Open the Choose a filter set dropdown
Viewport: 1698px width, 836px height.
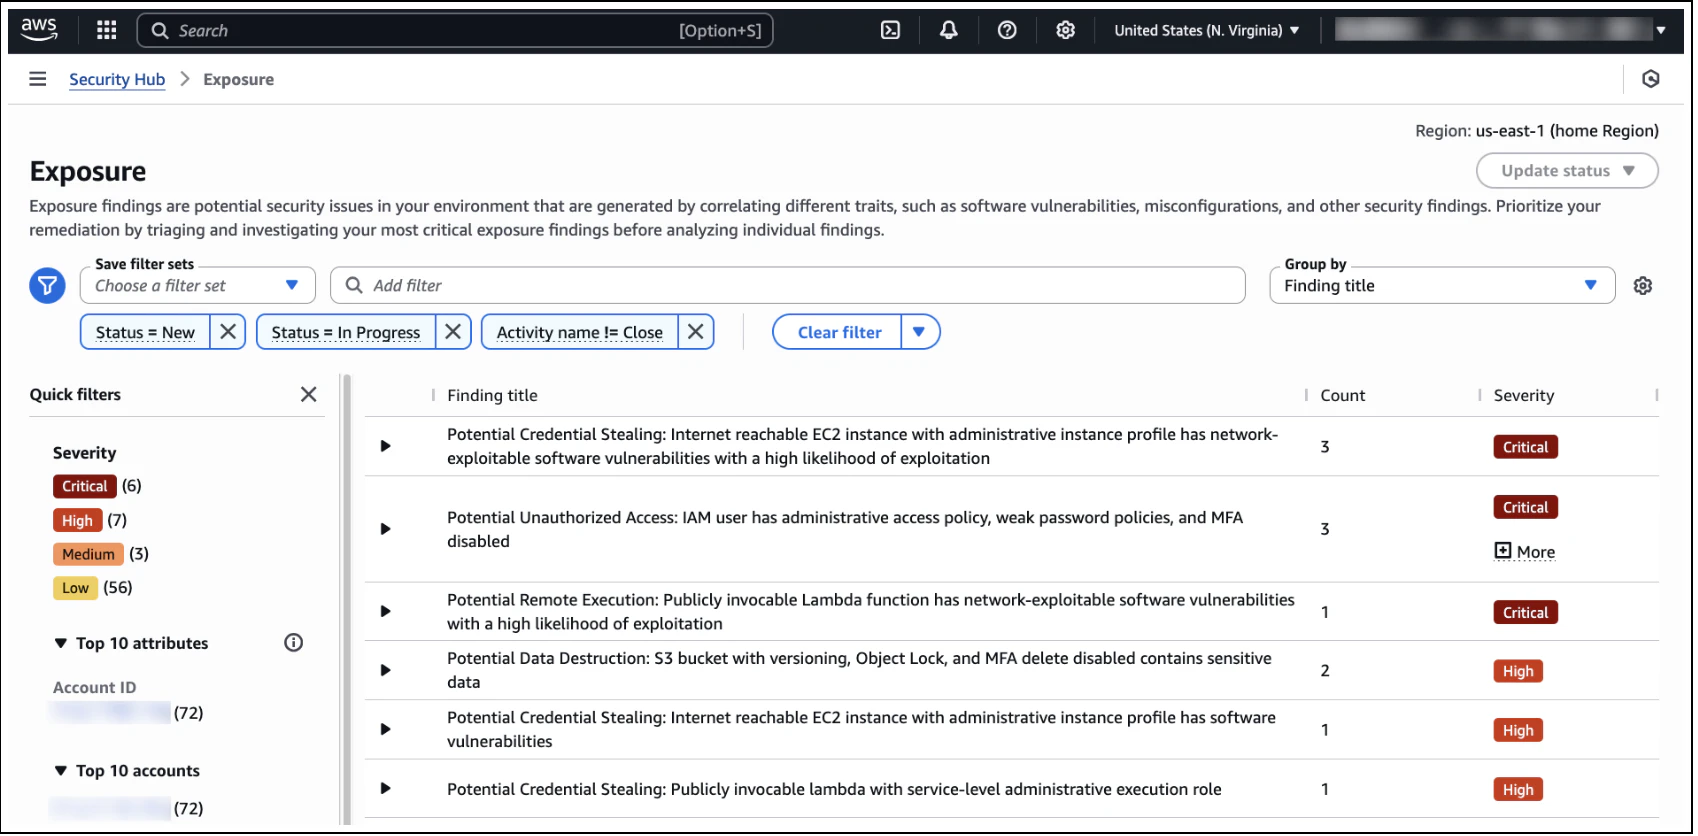[x=198, y=286]
